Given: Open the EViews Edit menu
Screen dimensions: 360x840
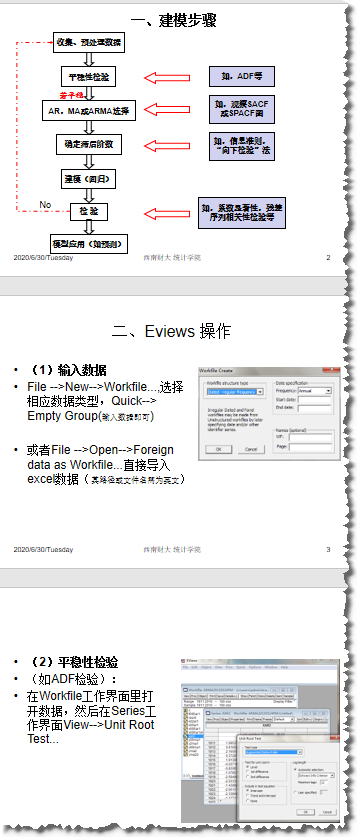Looking at the screenshot, I should [x=194, y=667].
